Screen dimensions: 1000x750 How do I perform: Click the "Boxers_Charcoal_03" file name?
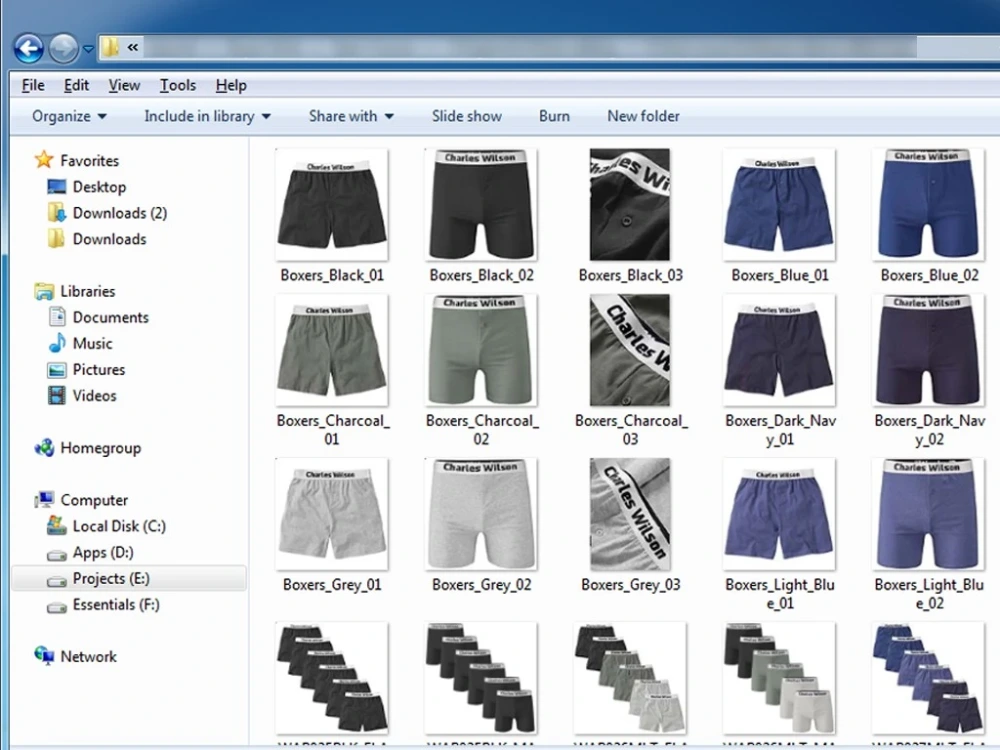pyautogui.click(x=631, y=430)
